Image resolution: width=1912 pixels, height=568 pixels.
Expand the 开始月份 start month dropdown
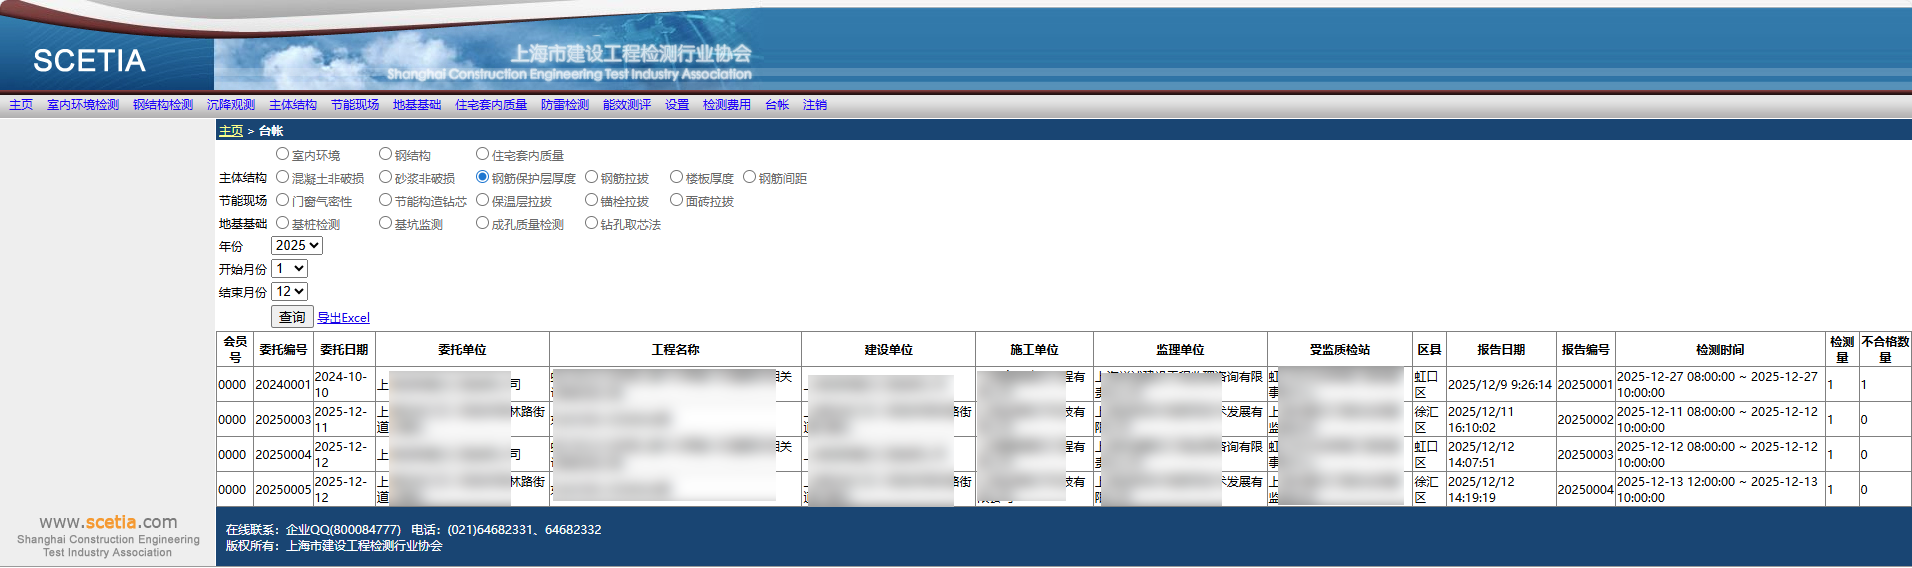(290, 269)
